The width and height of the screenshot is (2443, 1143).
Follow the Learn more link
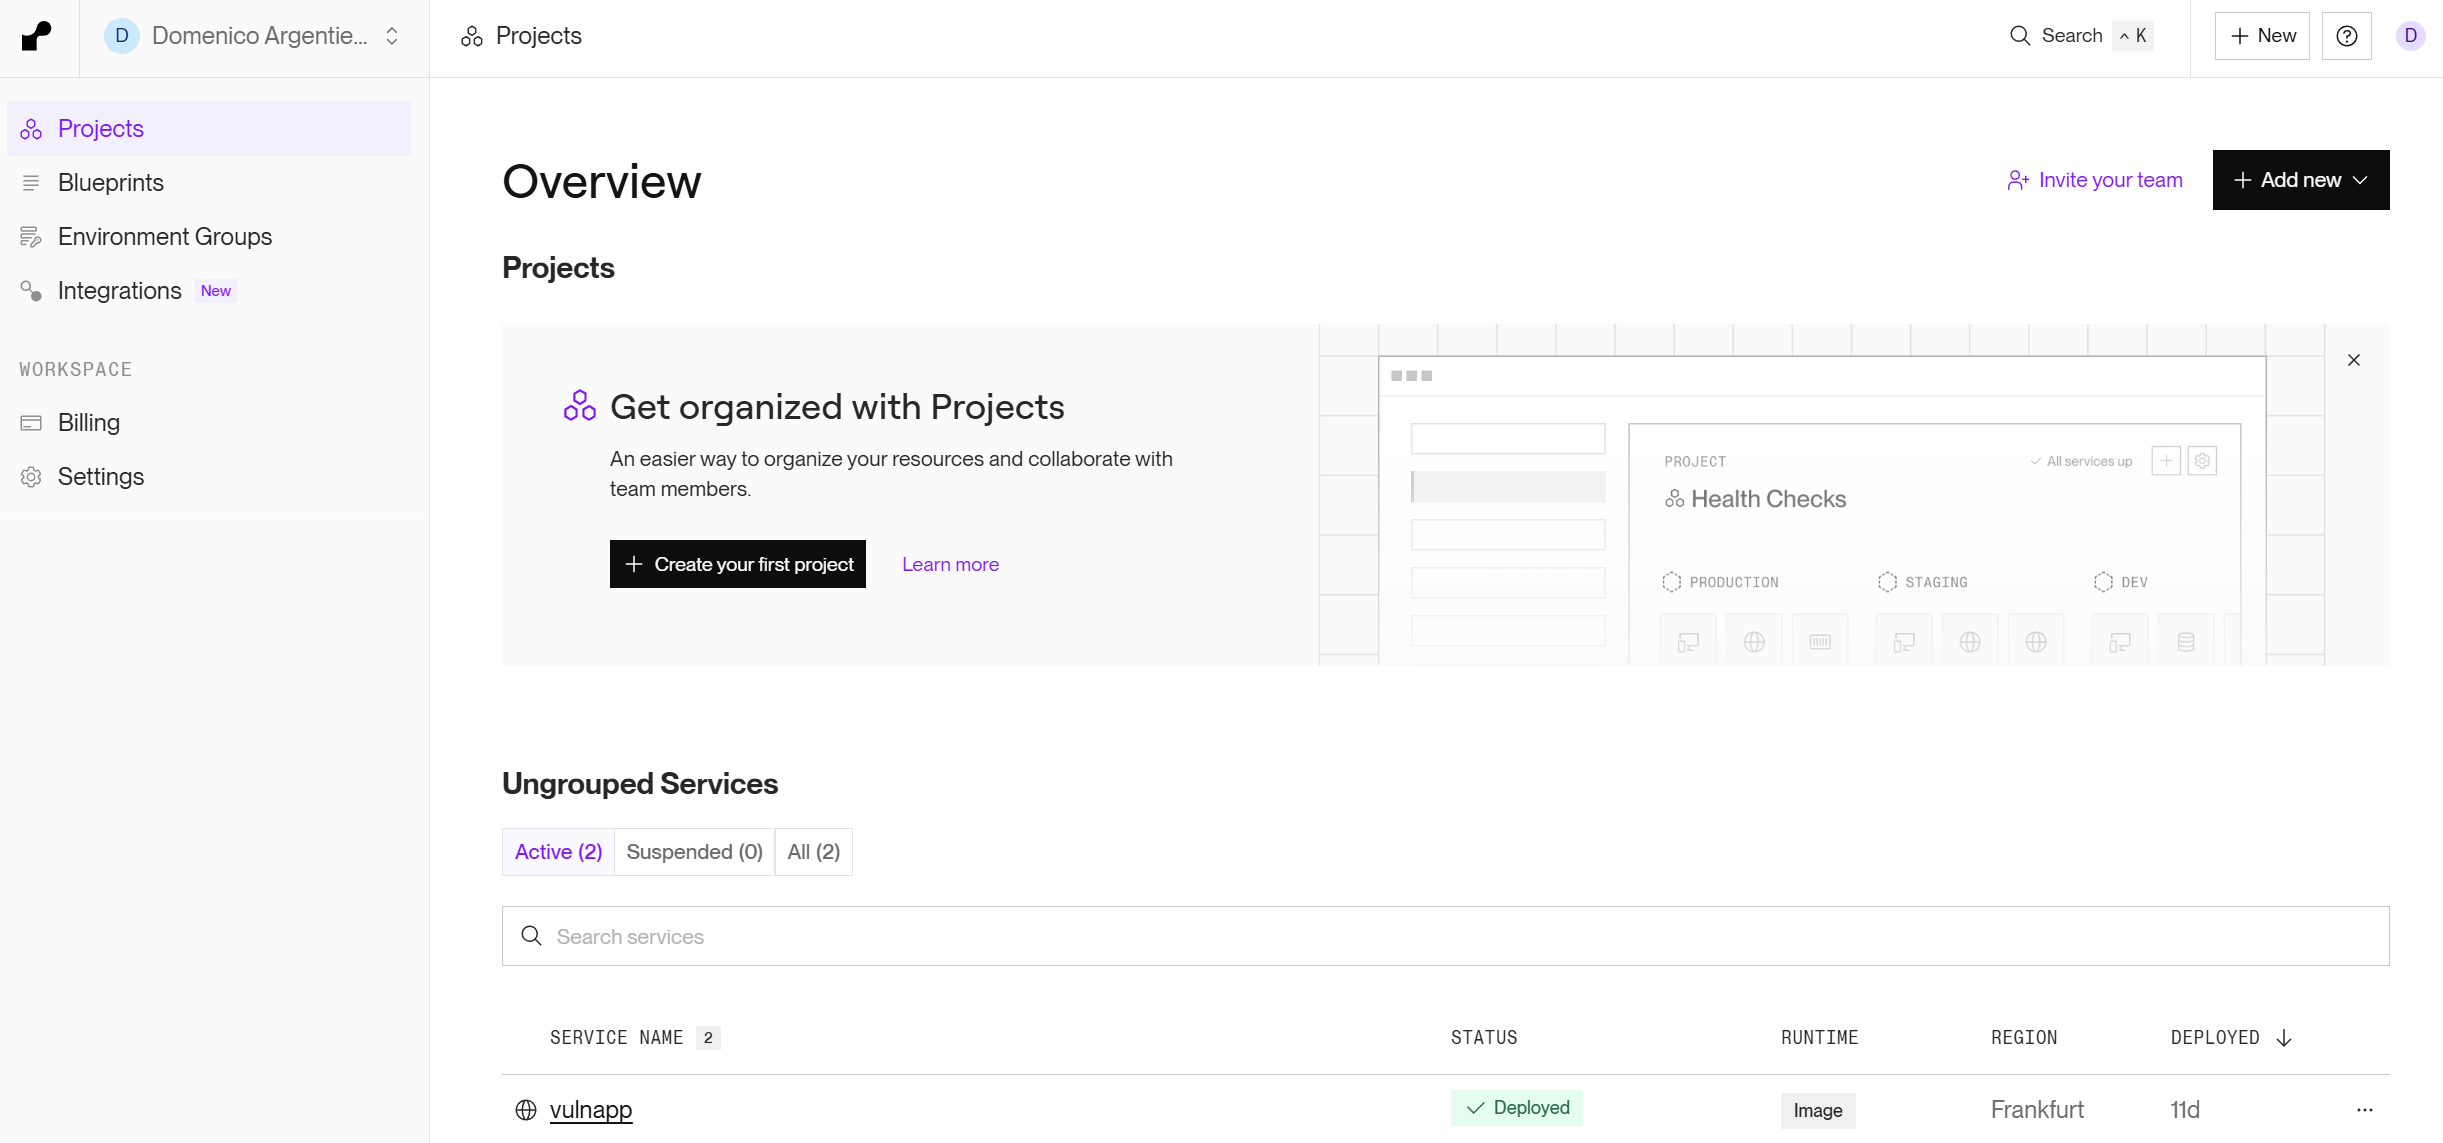click(950, 564)
